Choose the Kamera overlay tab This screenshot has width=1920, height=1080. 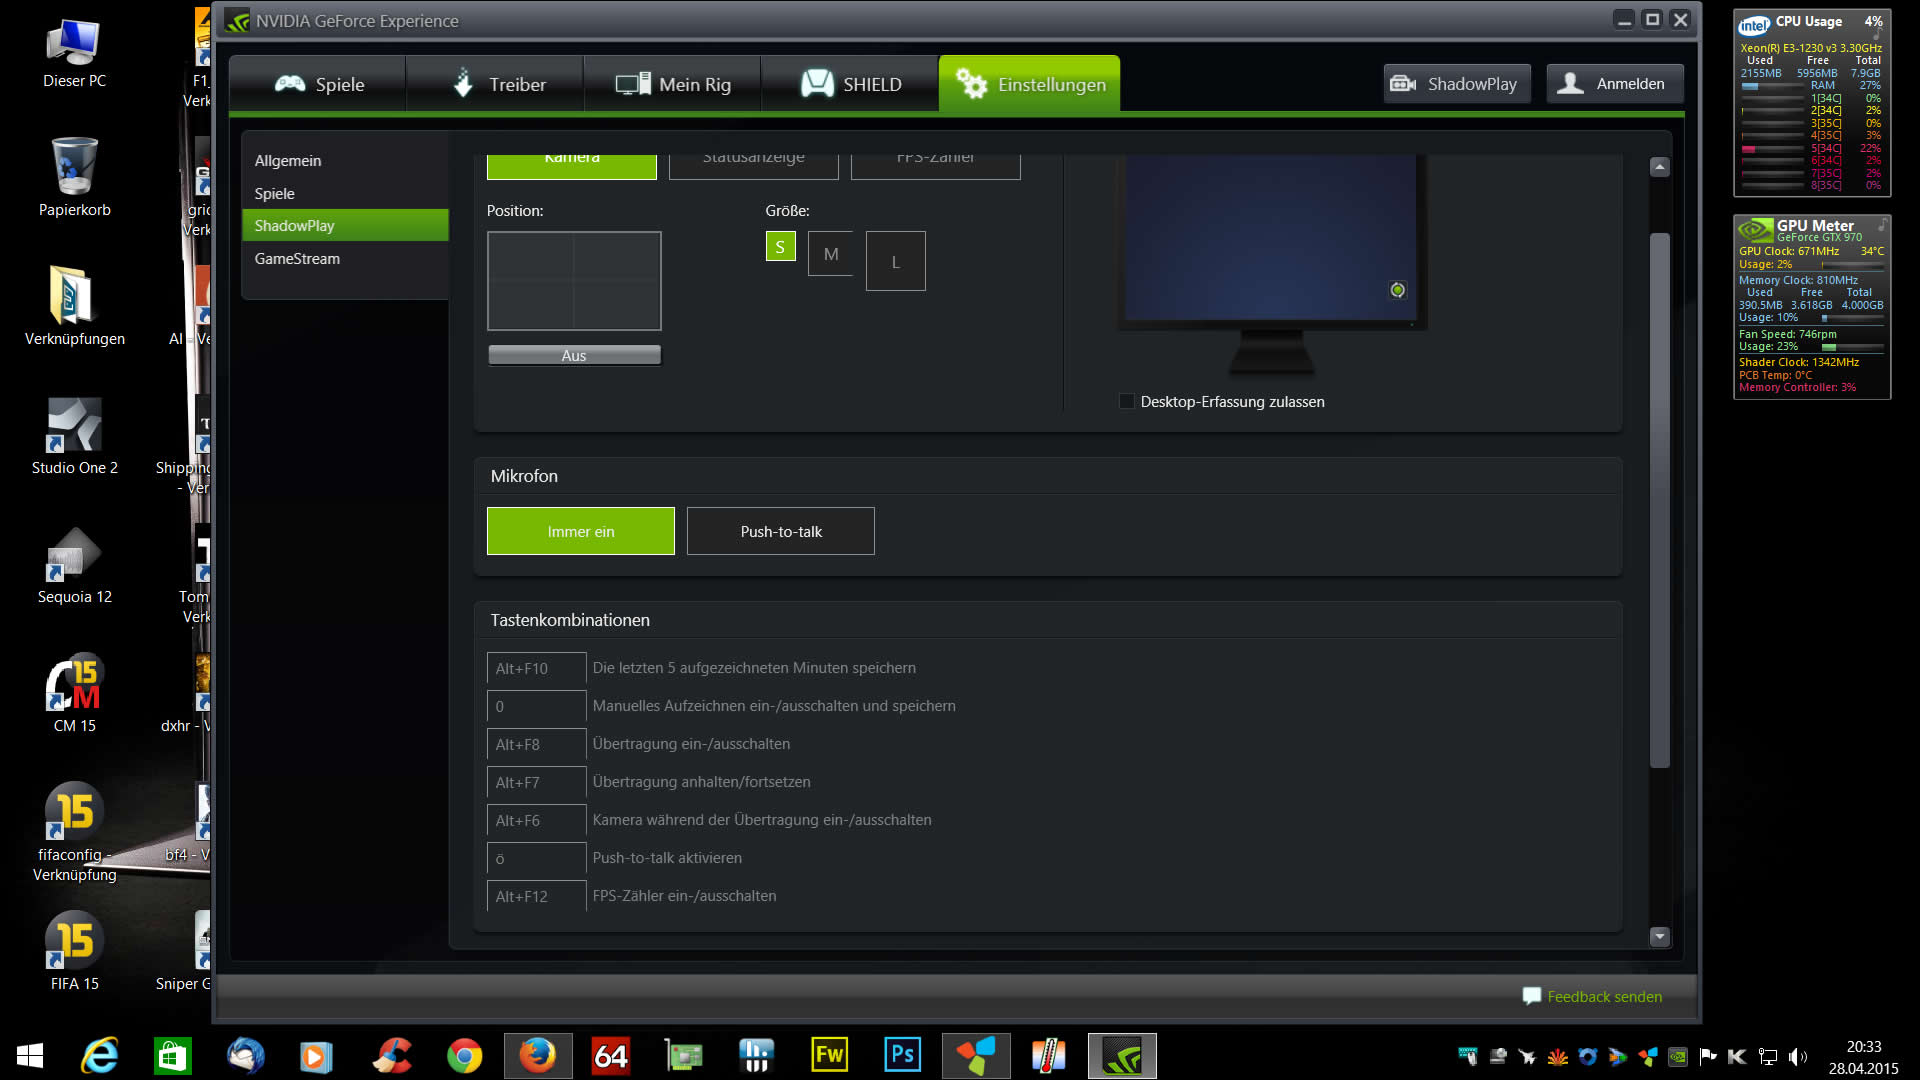[572, 165]
